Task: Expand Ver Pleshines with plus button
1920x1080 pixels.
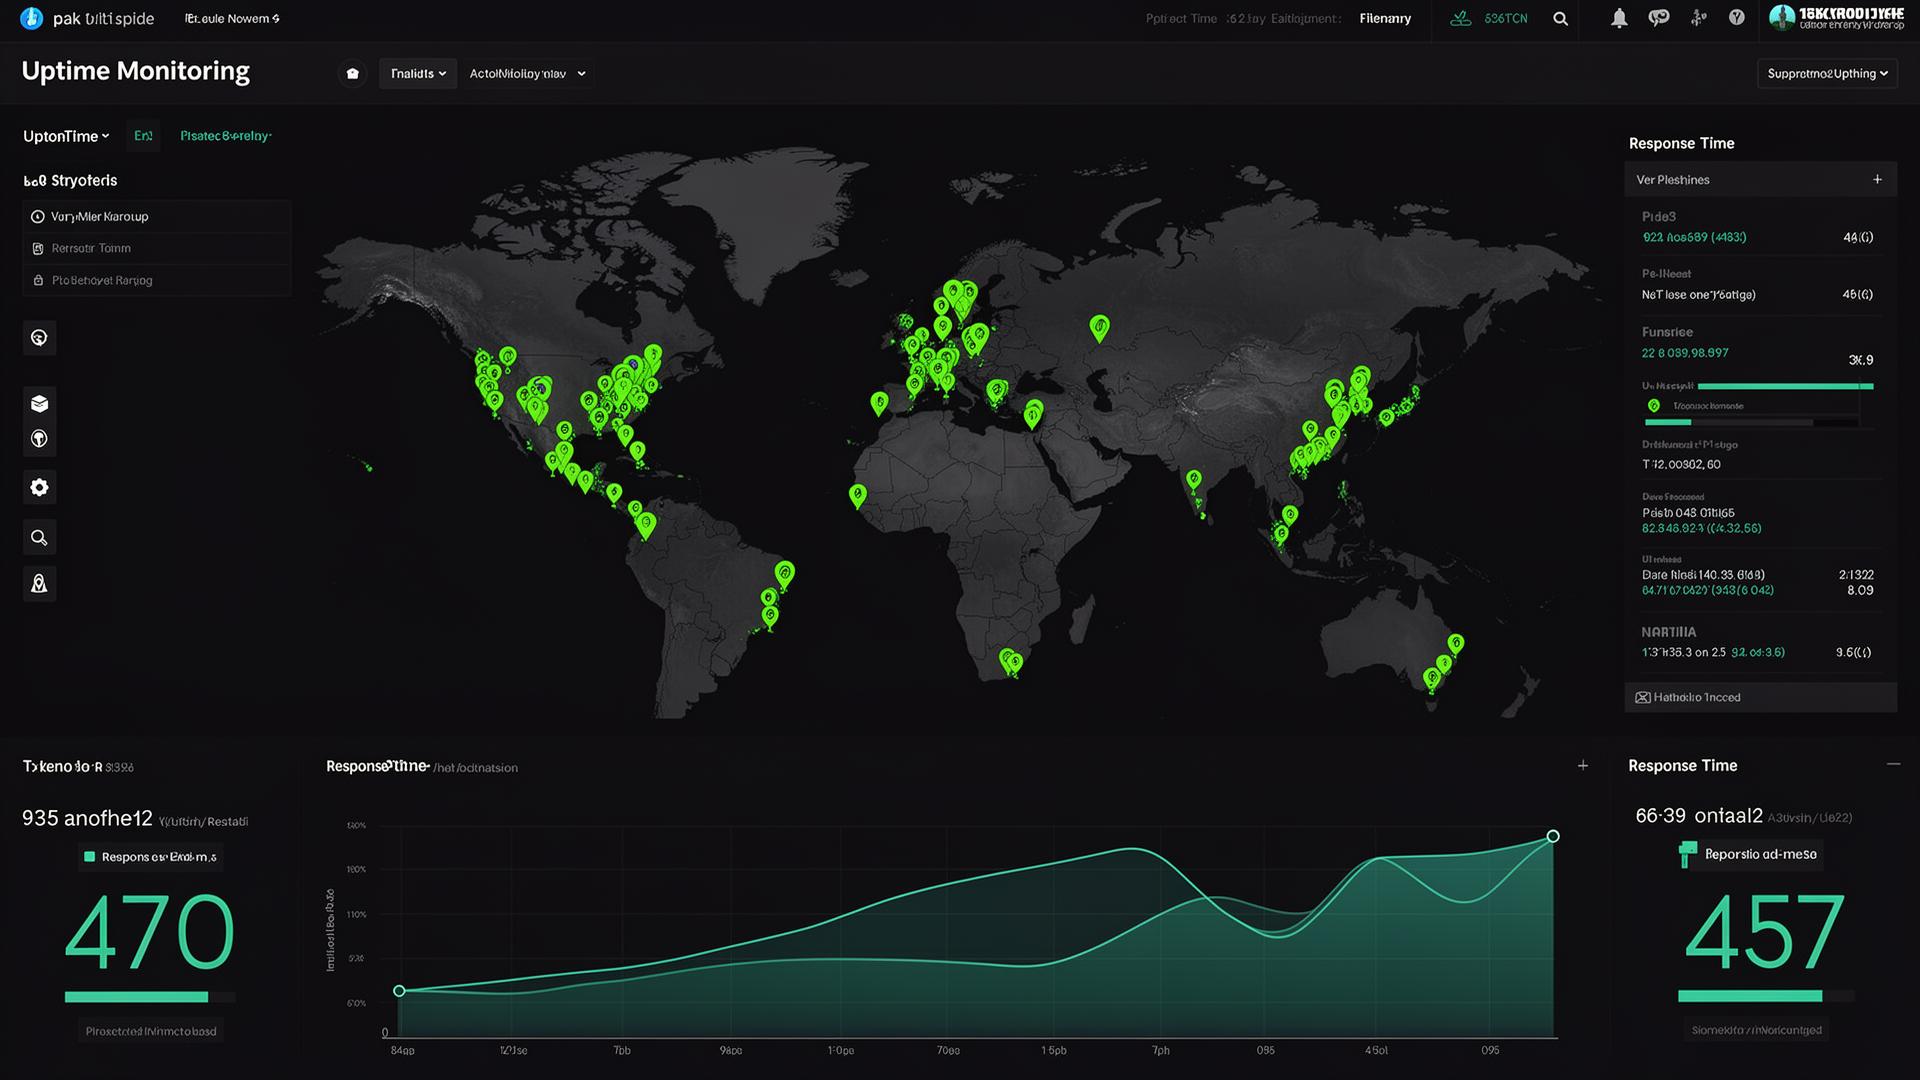Action: 1877,180
